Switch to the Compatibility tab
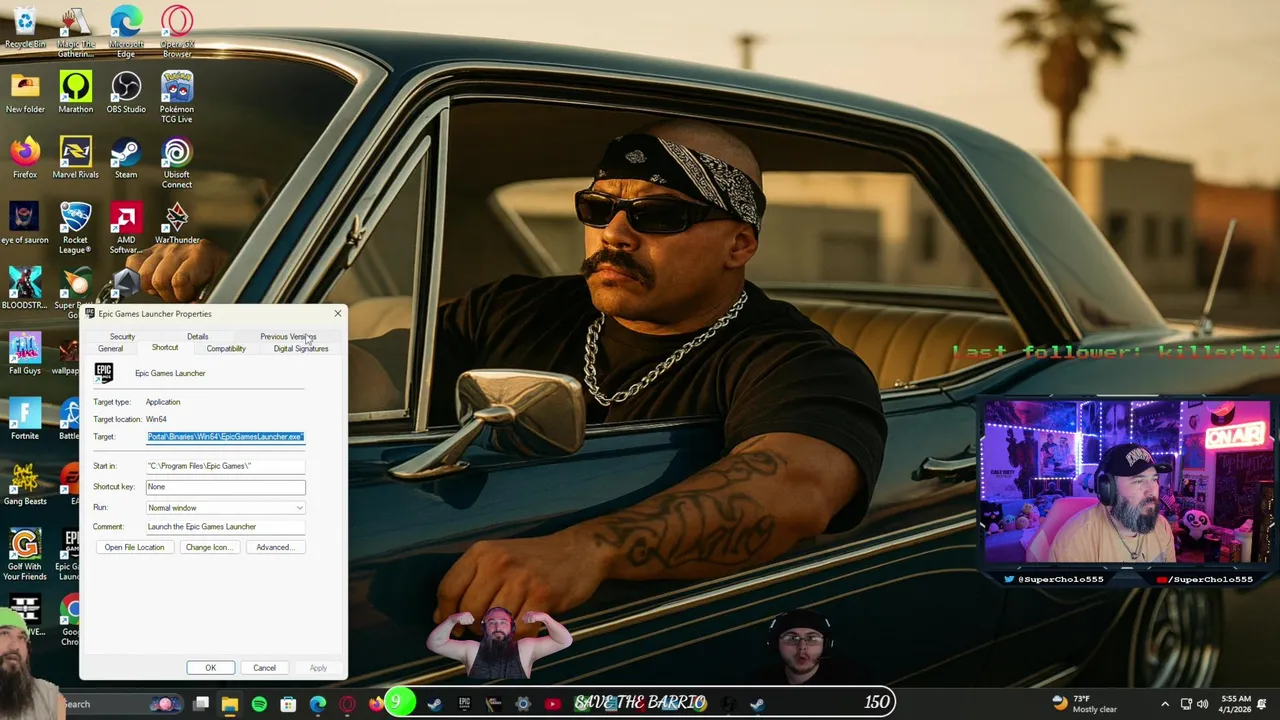Screen dimensions: 1280x720 226,349
